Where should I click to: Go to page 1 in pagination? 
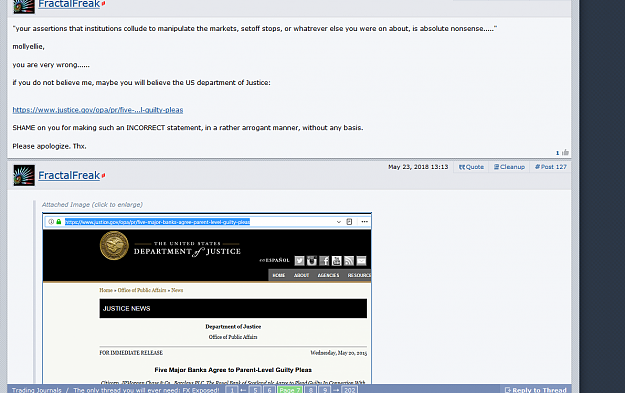[x=232, y=390]
